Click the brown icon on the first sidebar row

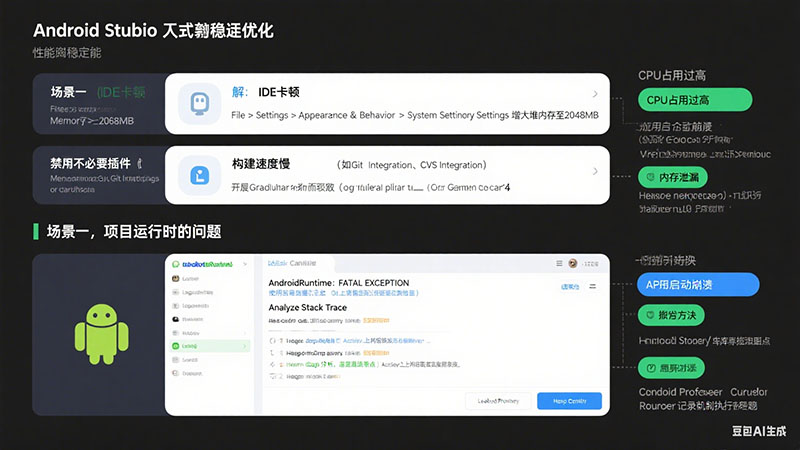tap(176, 279)
